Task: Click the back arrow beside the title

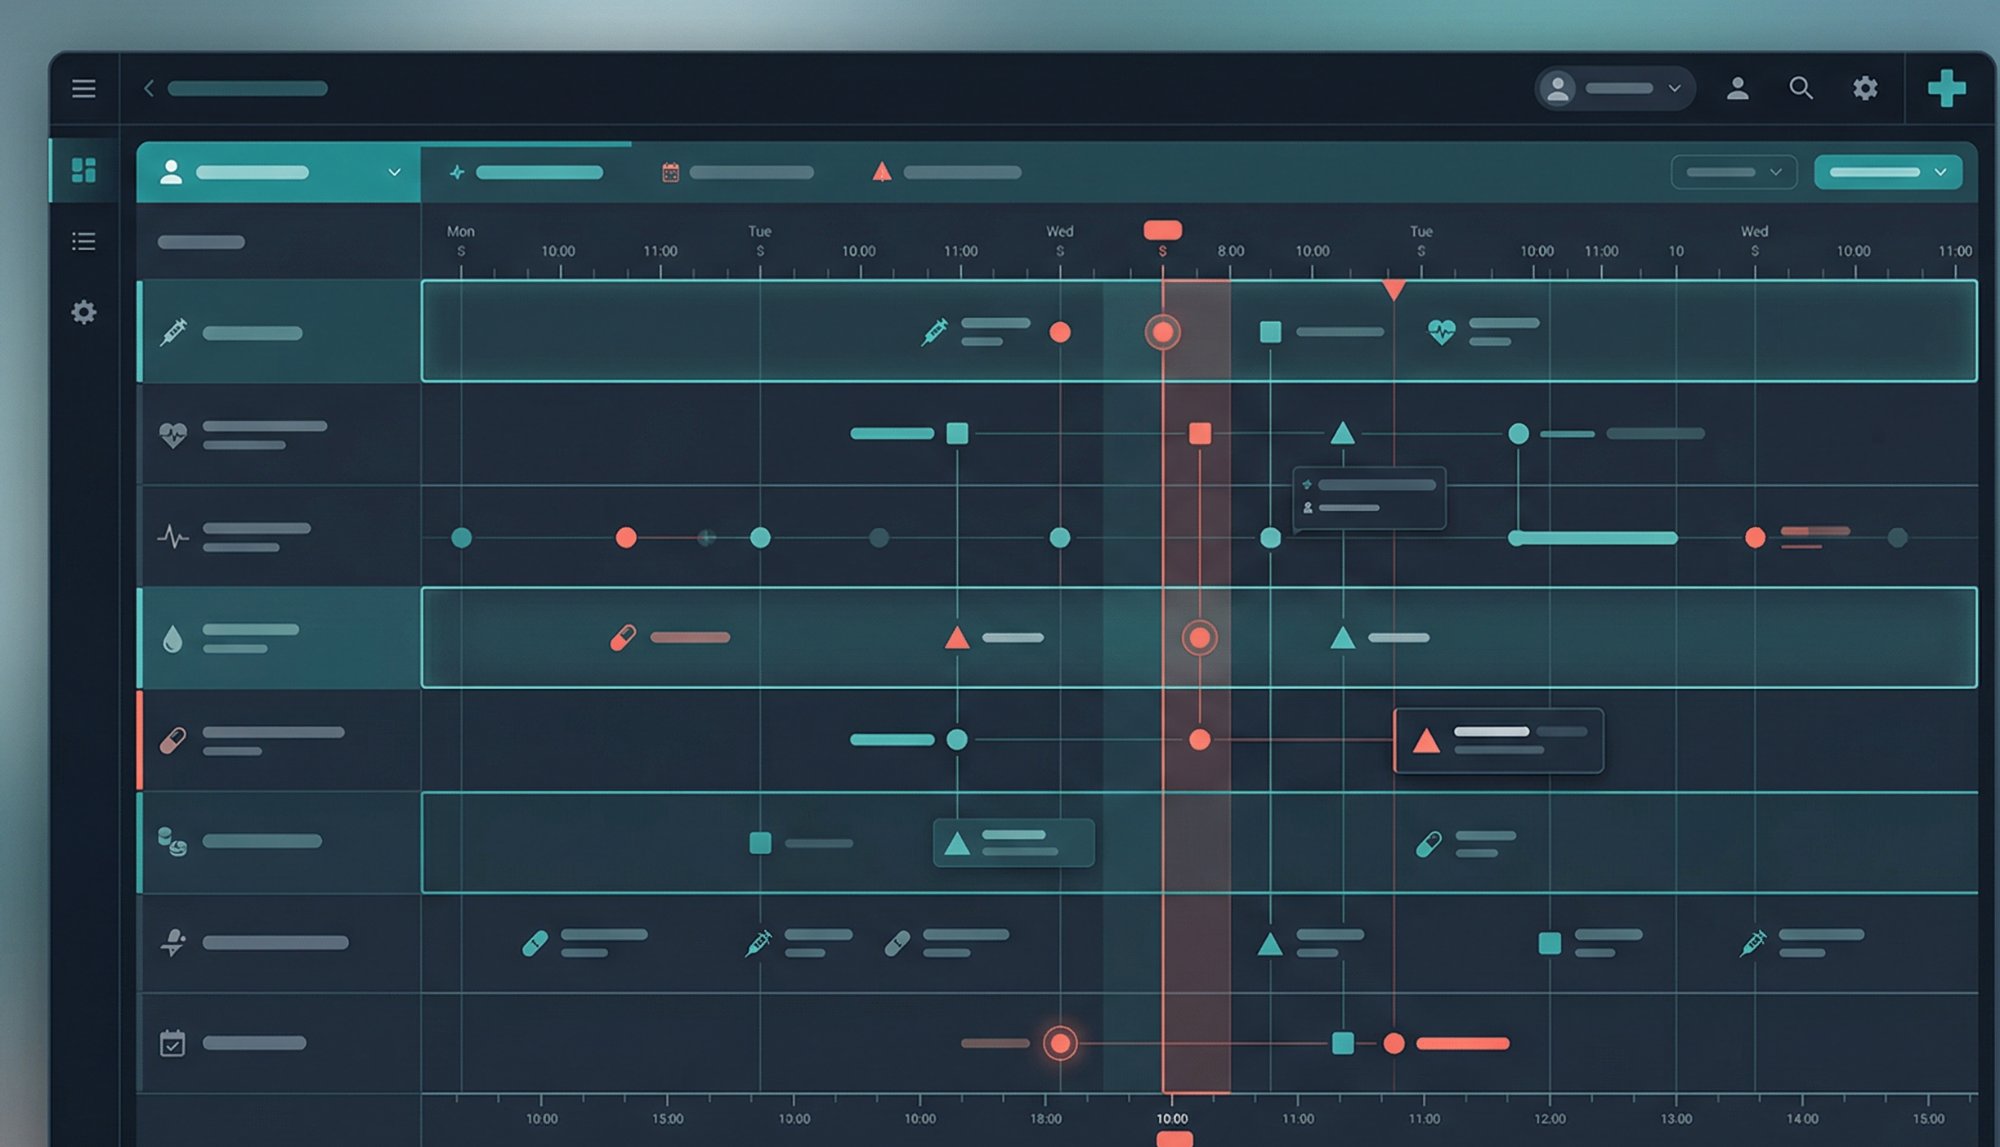Action: pyautogui.click(x=148, y=88)
